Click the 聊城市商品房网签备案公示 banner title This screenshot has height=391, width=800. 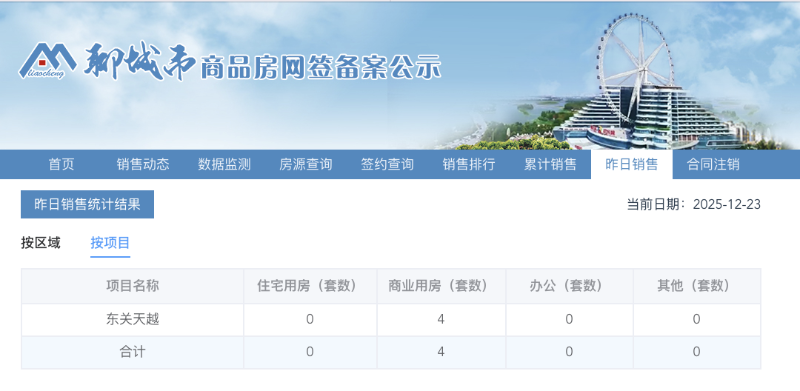(262, 62)
